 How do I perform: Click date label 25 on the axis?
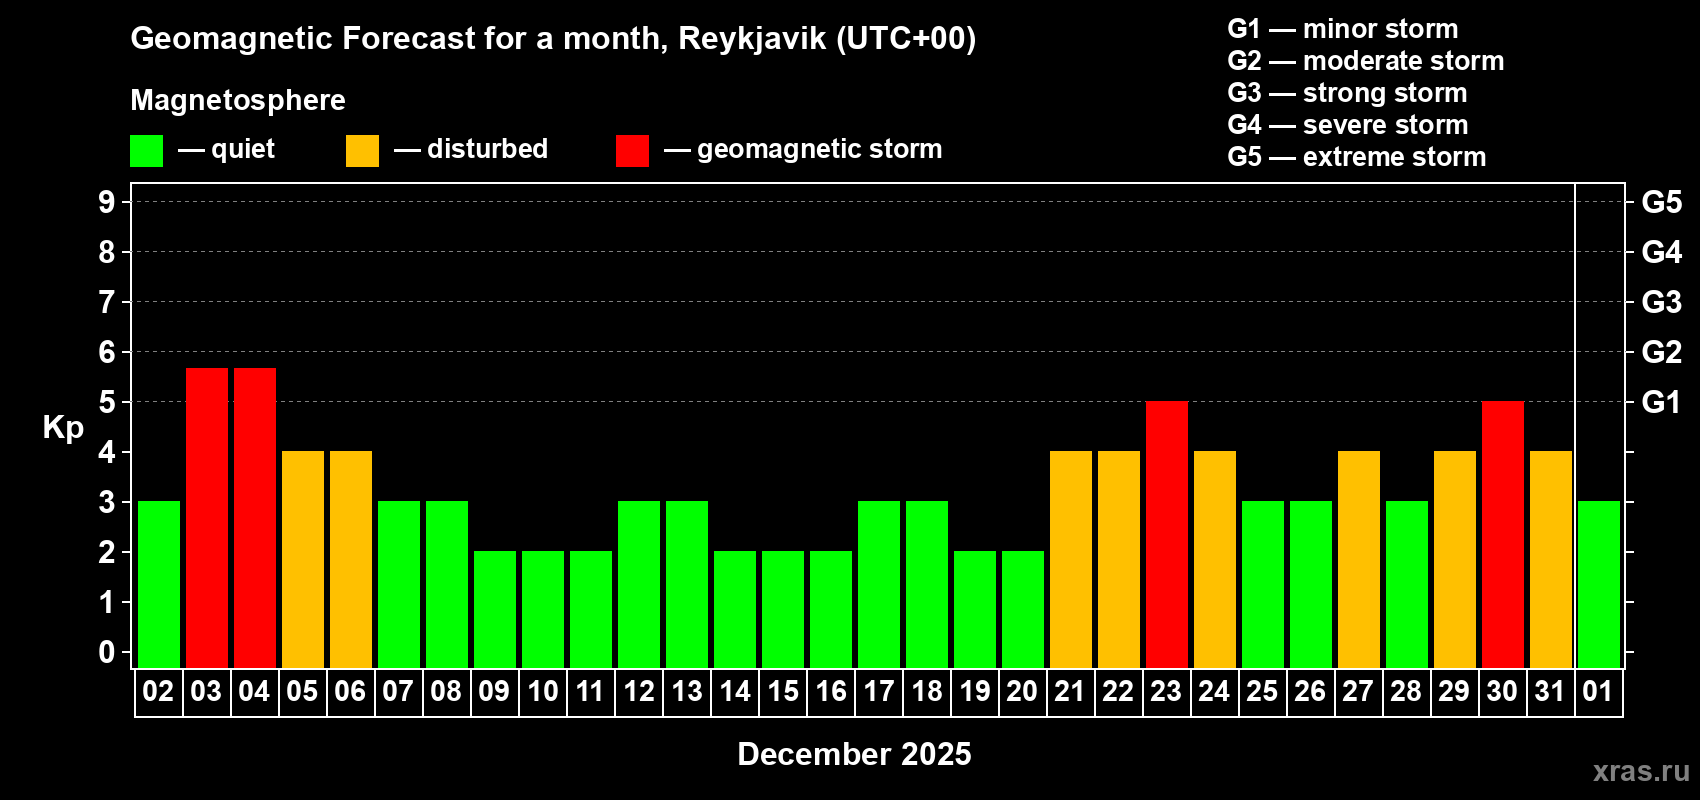coord(1262,692)
